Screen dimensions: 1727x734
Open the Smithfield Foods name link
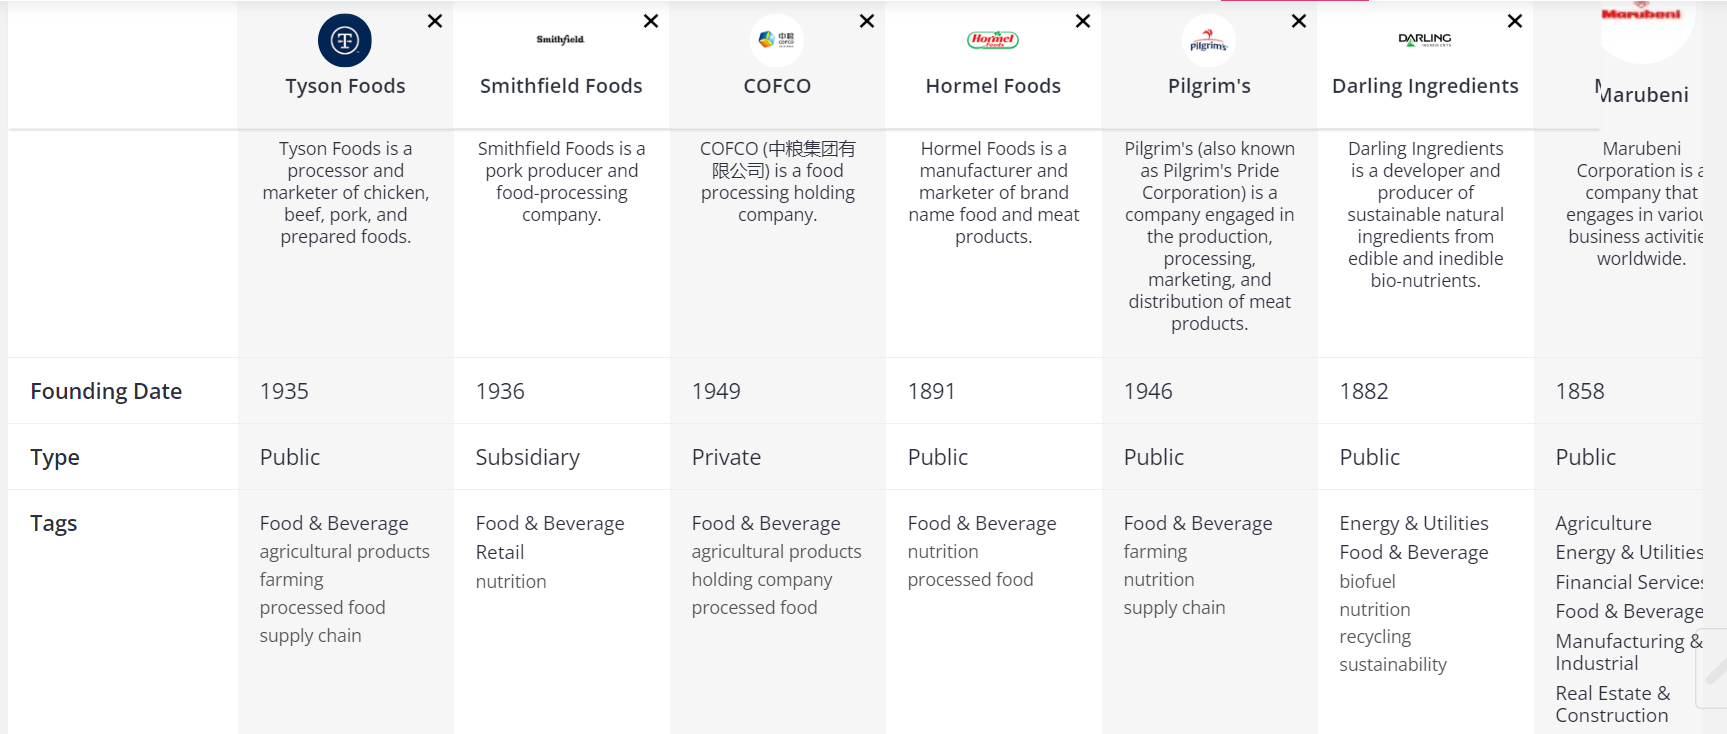pyautogui.click(x=561, y=86)
